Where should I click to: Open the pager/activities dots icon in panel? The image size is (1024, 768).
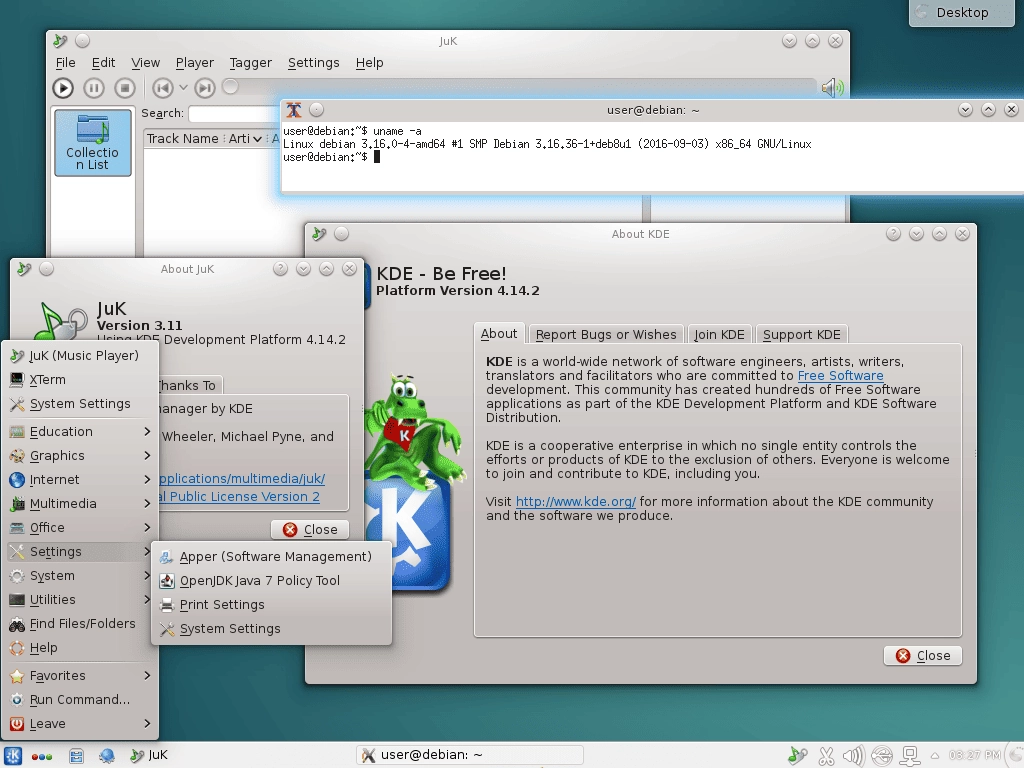[42, 756]
